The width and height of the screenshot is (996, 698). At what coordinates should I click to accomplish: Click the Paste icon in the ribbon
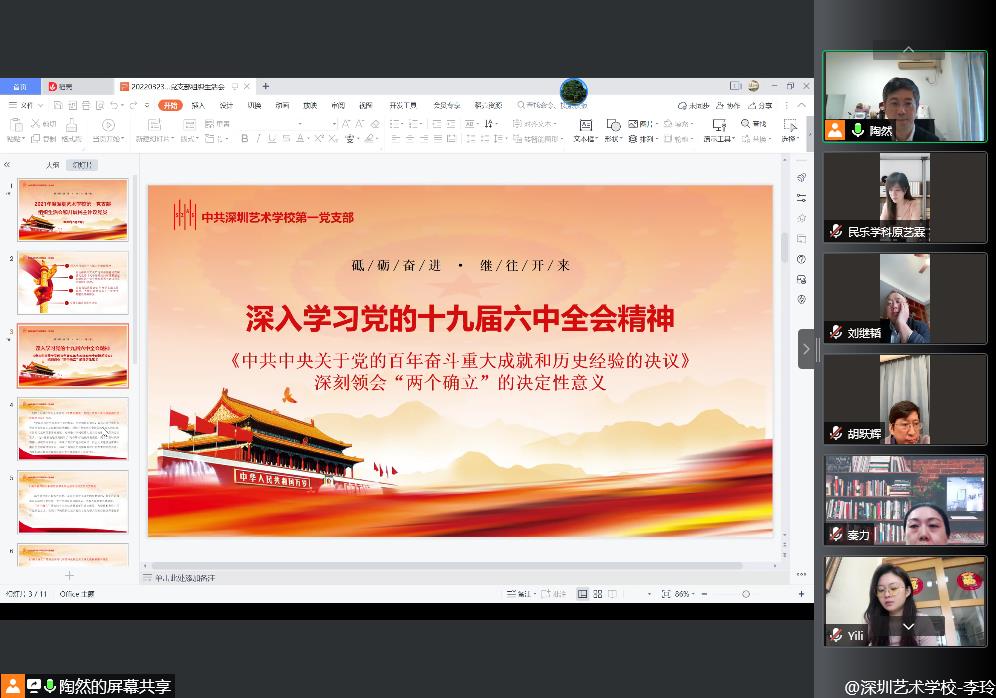pos(15,124)
